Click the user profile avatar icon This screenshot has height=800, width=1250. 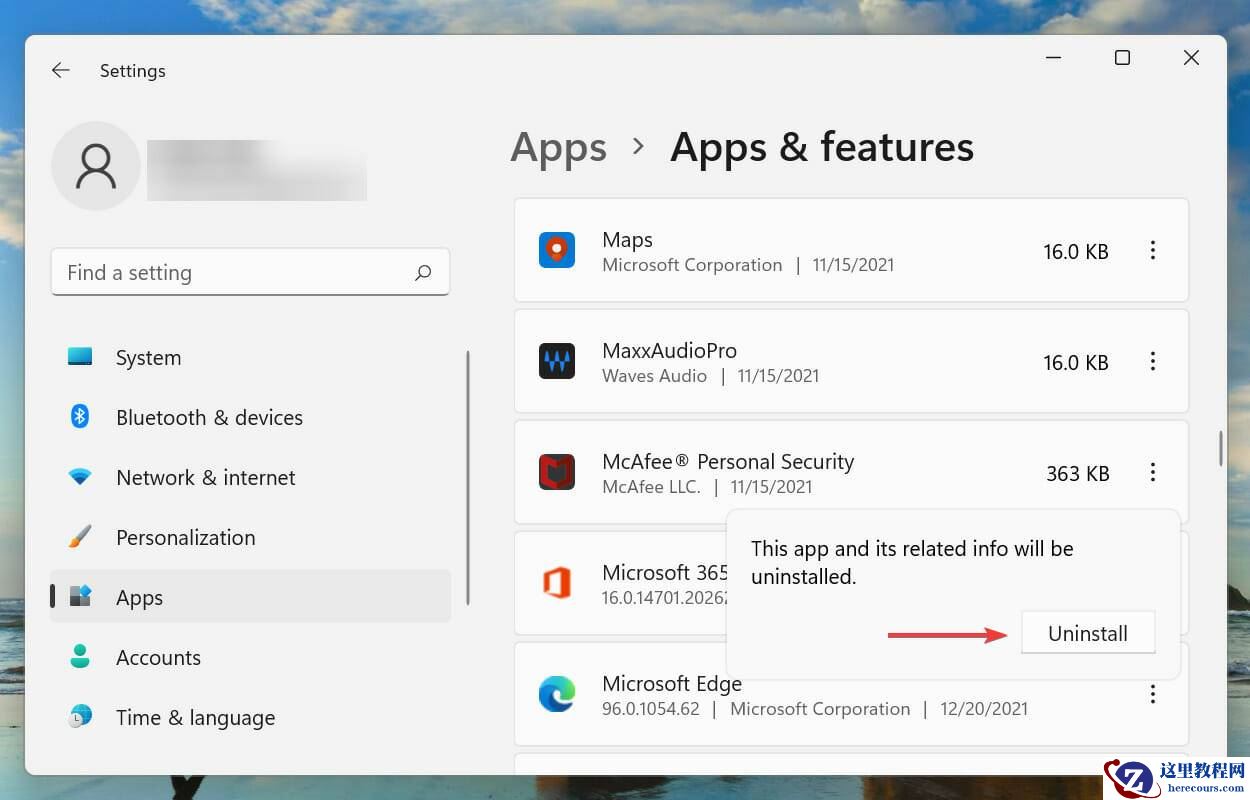point(96,166)
